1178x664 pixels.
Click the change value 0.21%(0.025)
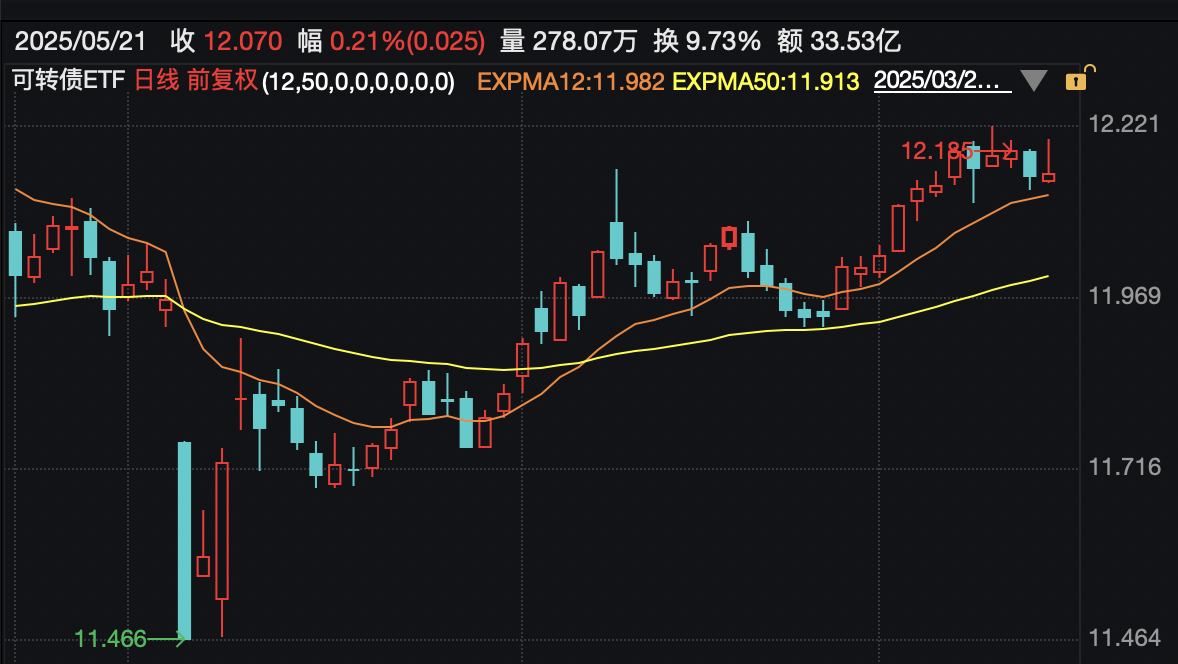pos(407,41)
